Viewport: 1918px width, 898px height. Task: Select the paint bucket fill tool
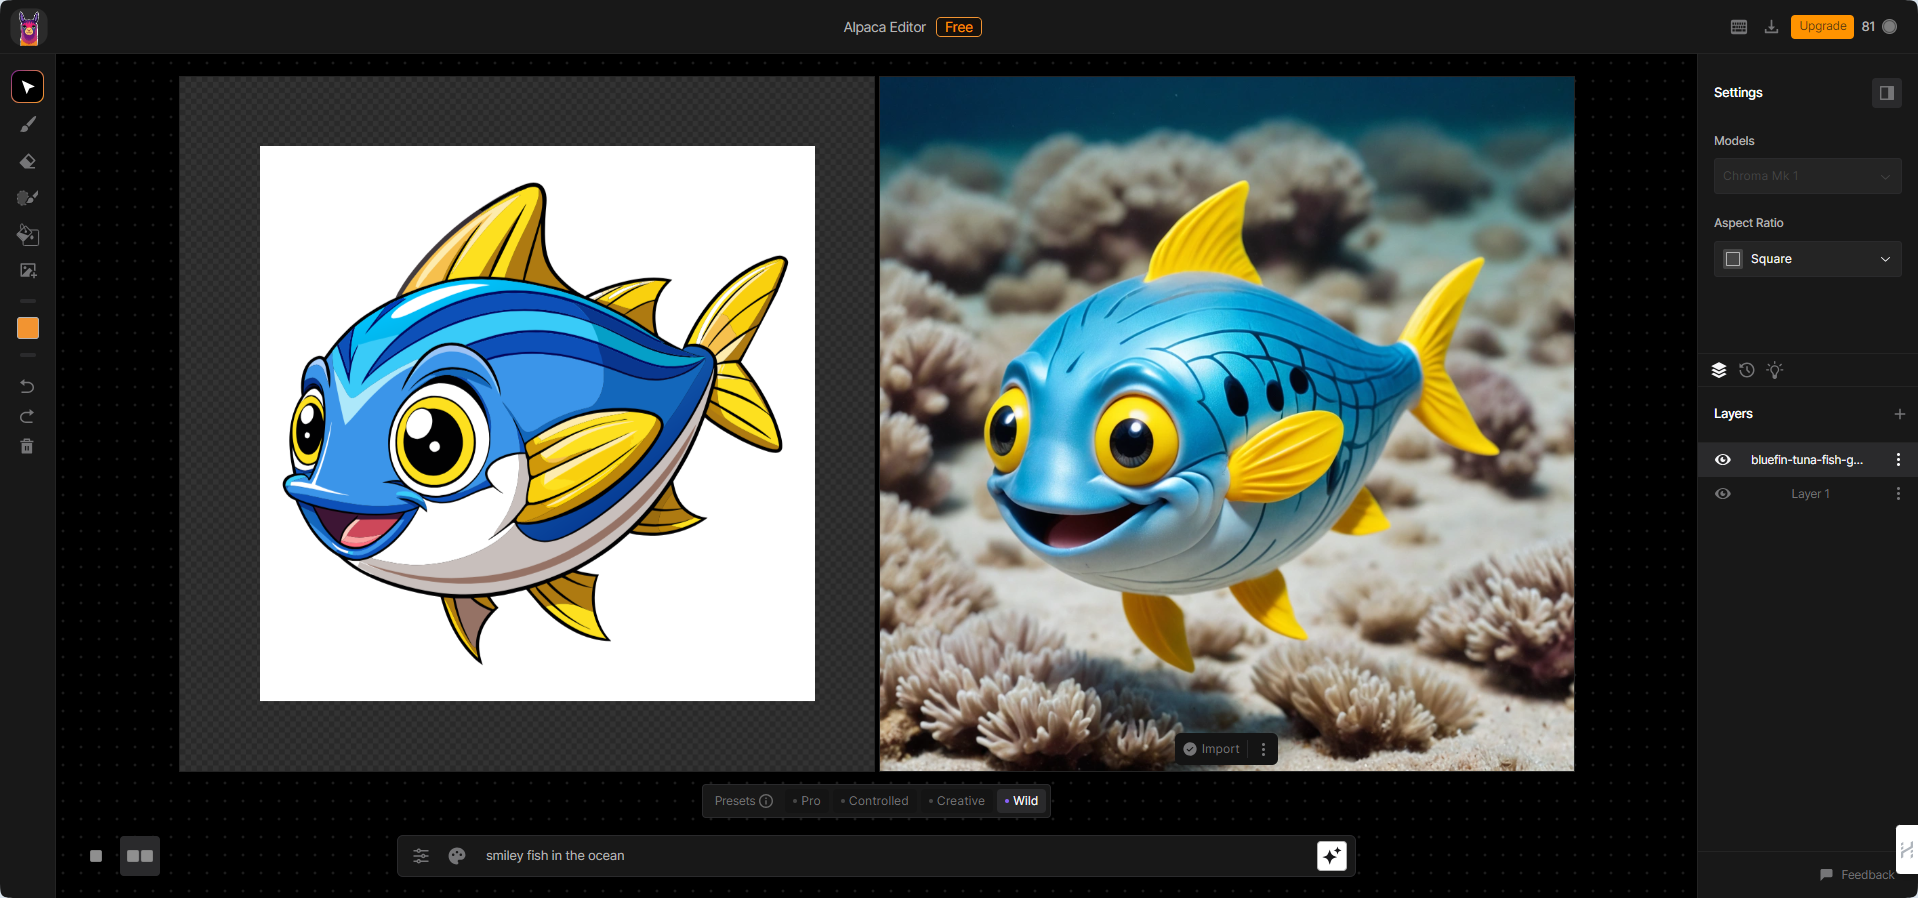28,235
